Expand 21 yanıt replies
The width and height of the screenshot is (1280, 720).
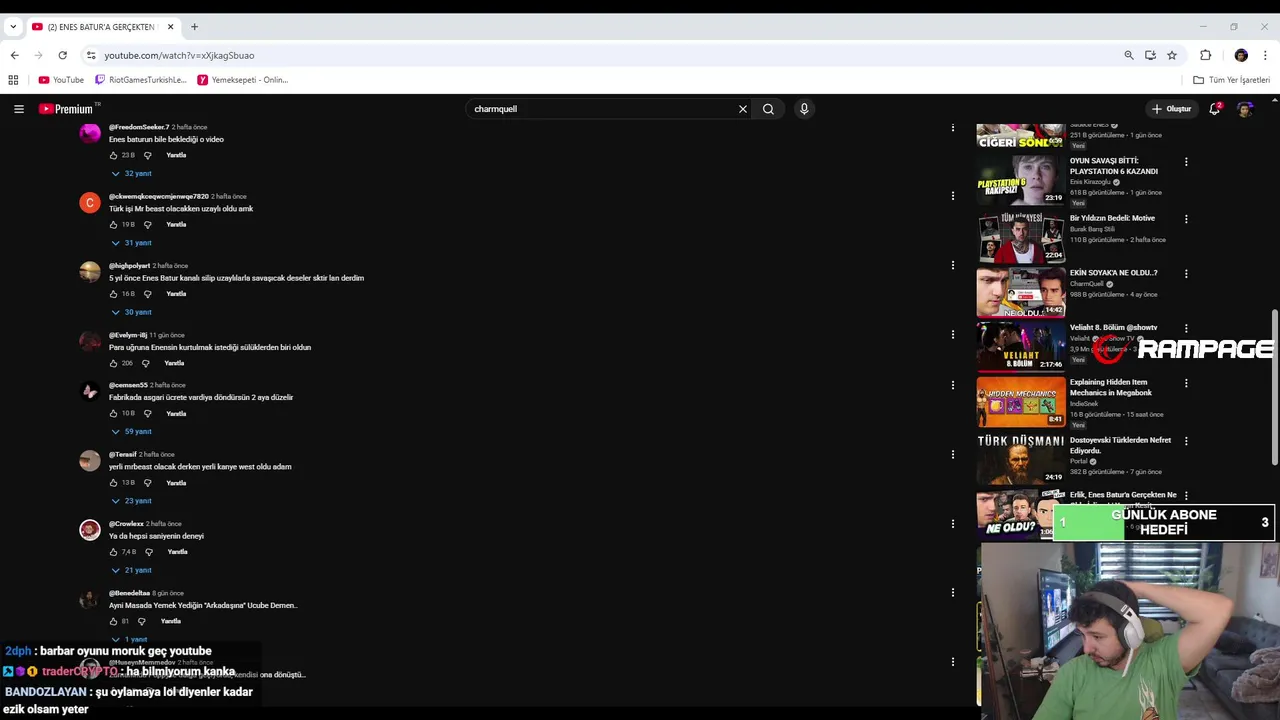pos(131,570)
